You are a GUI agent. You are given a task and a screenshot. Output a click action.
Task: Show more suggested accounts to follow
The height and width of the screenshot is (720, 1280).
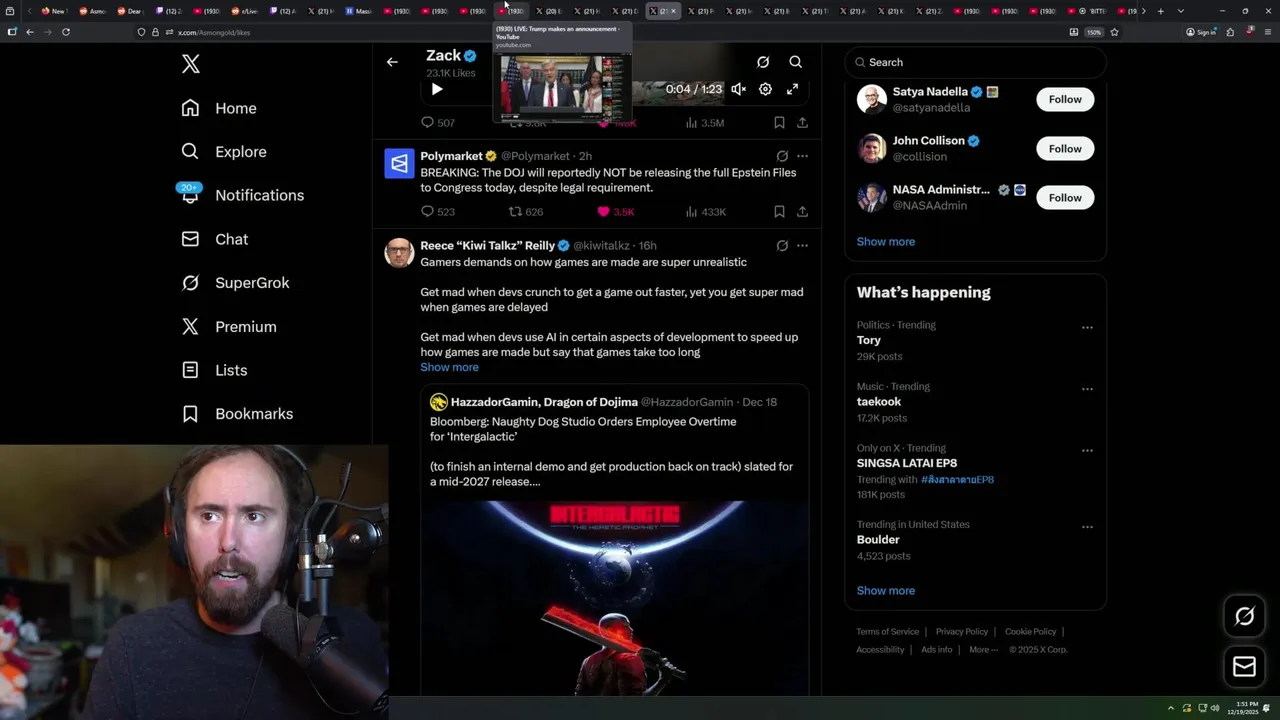coord(885,241)
